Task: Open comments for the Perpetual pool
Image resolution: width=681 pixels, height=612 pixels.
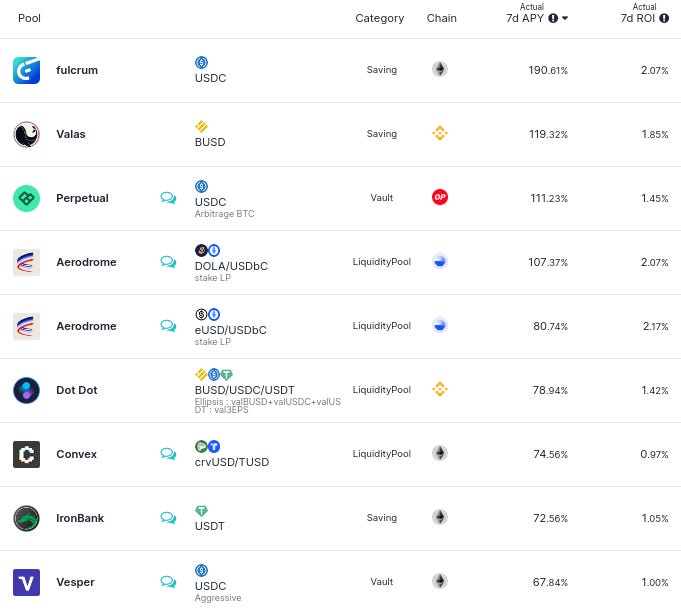Action: (x=168, y=198)
